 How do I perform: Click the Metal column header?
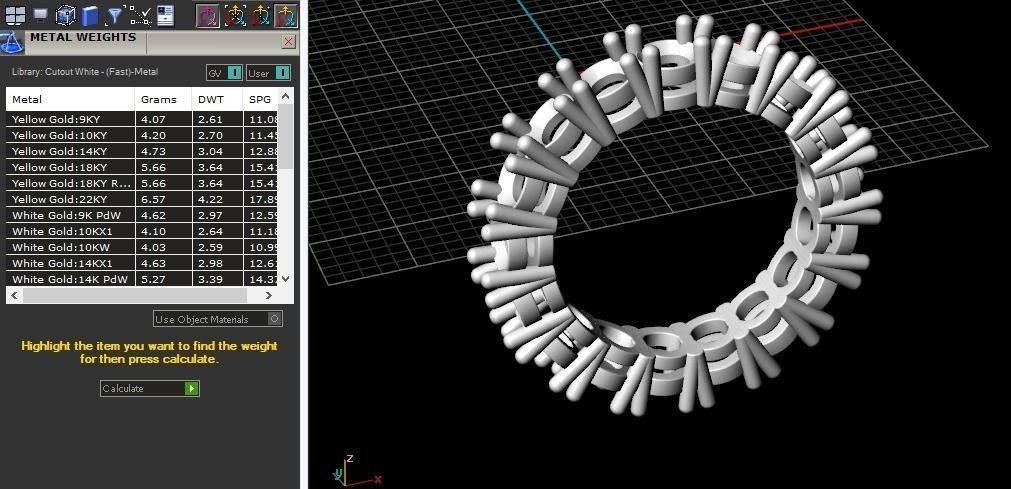point(71,99)
